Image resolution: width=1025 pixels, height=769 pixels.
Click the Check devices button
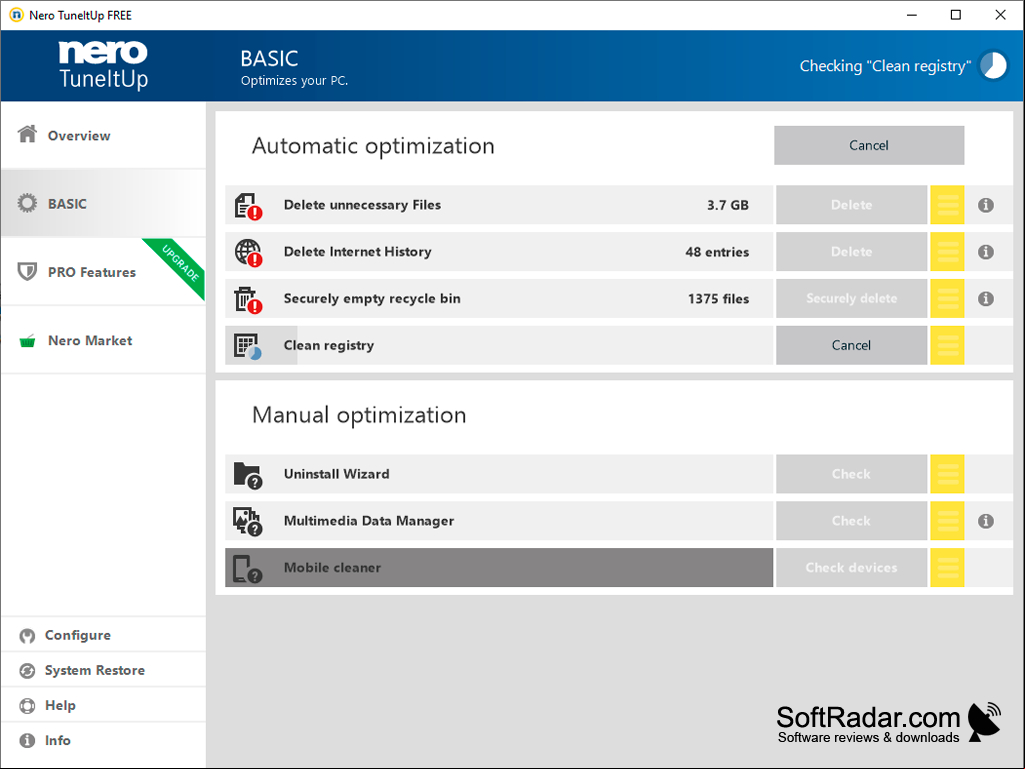click(851, 568)
